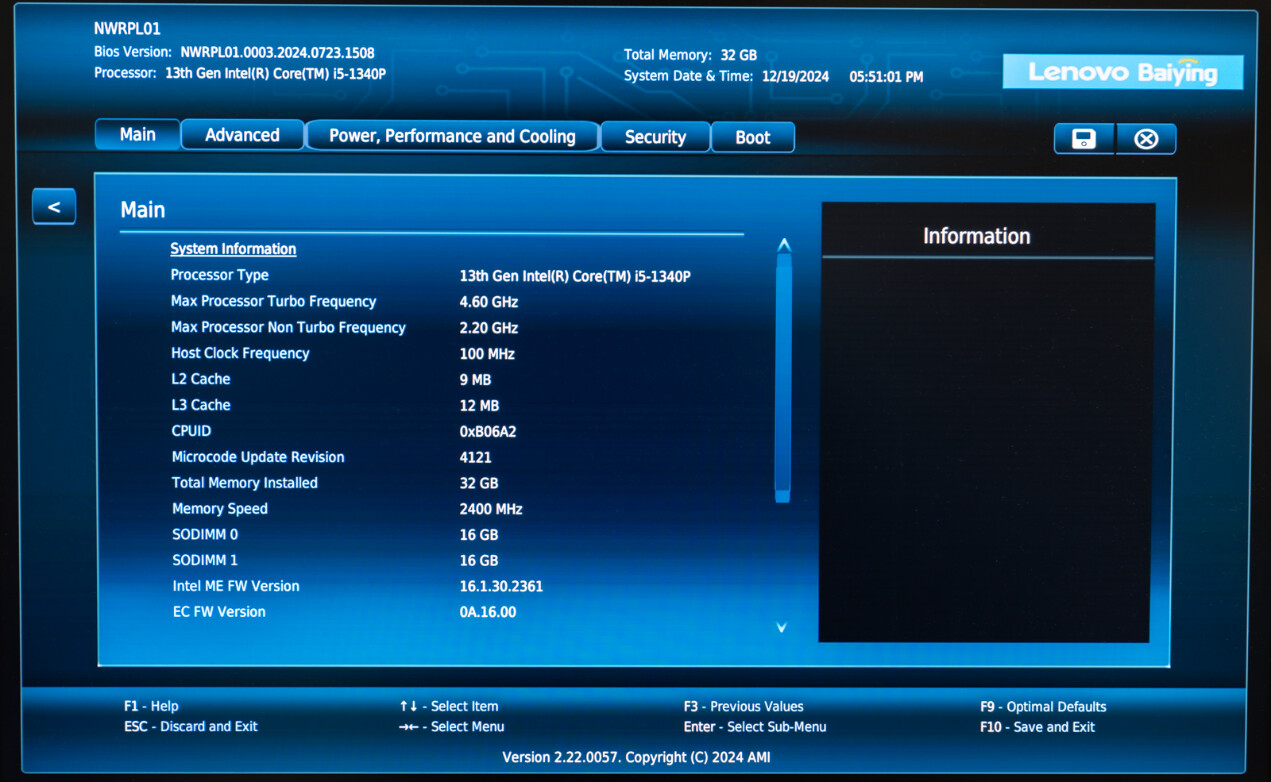1271x782 pixels.
Task: Select the Boot tab
Action: pyautogui.click(x=753, y=137)
